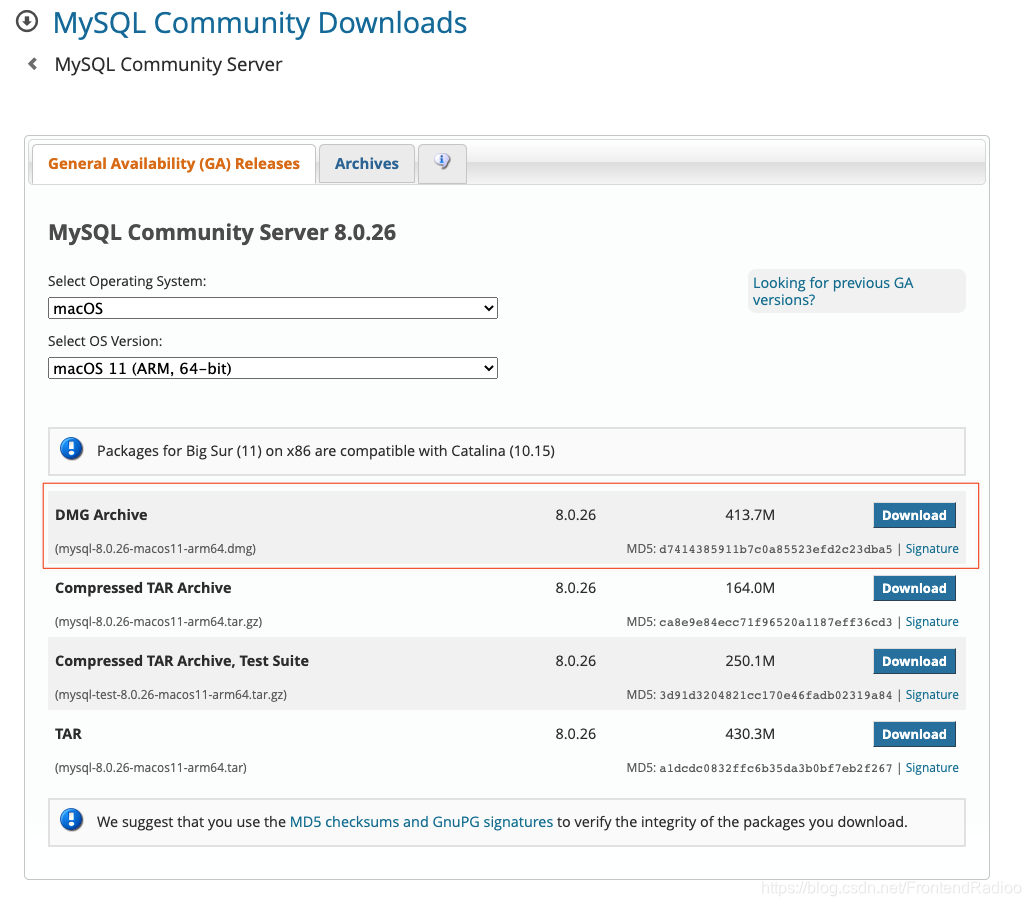Viewport: 1031px width, 906px height.
Task: Click the 164.0M size value
Action: pyautogui.click(x=750, y=588)
